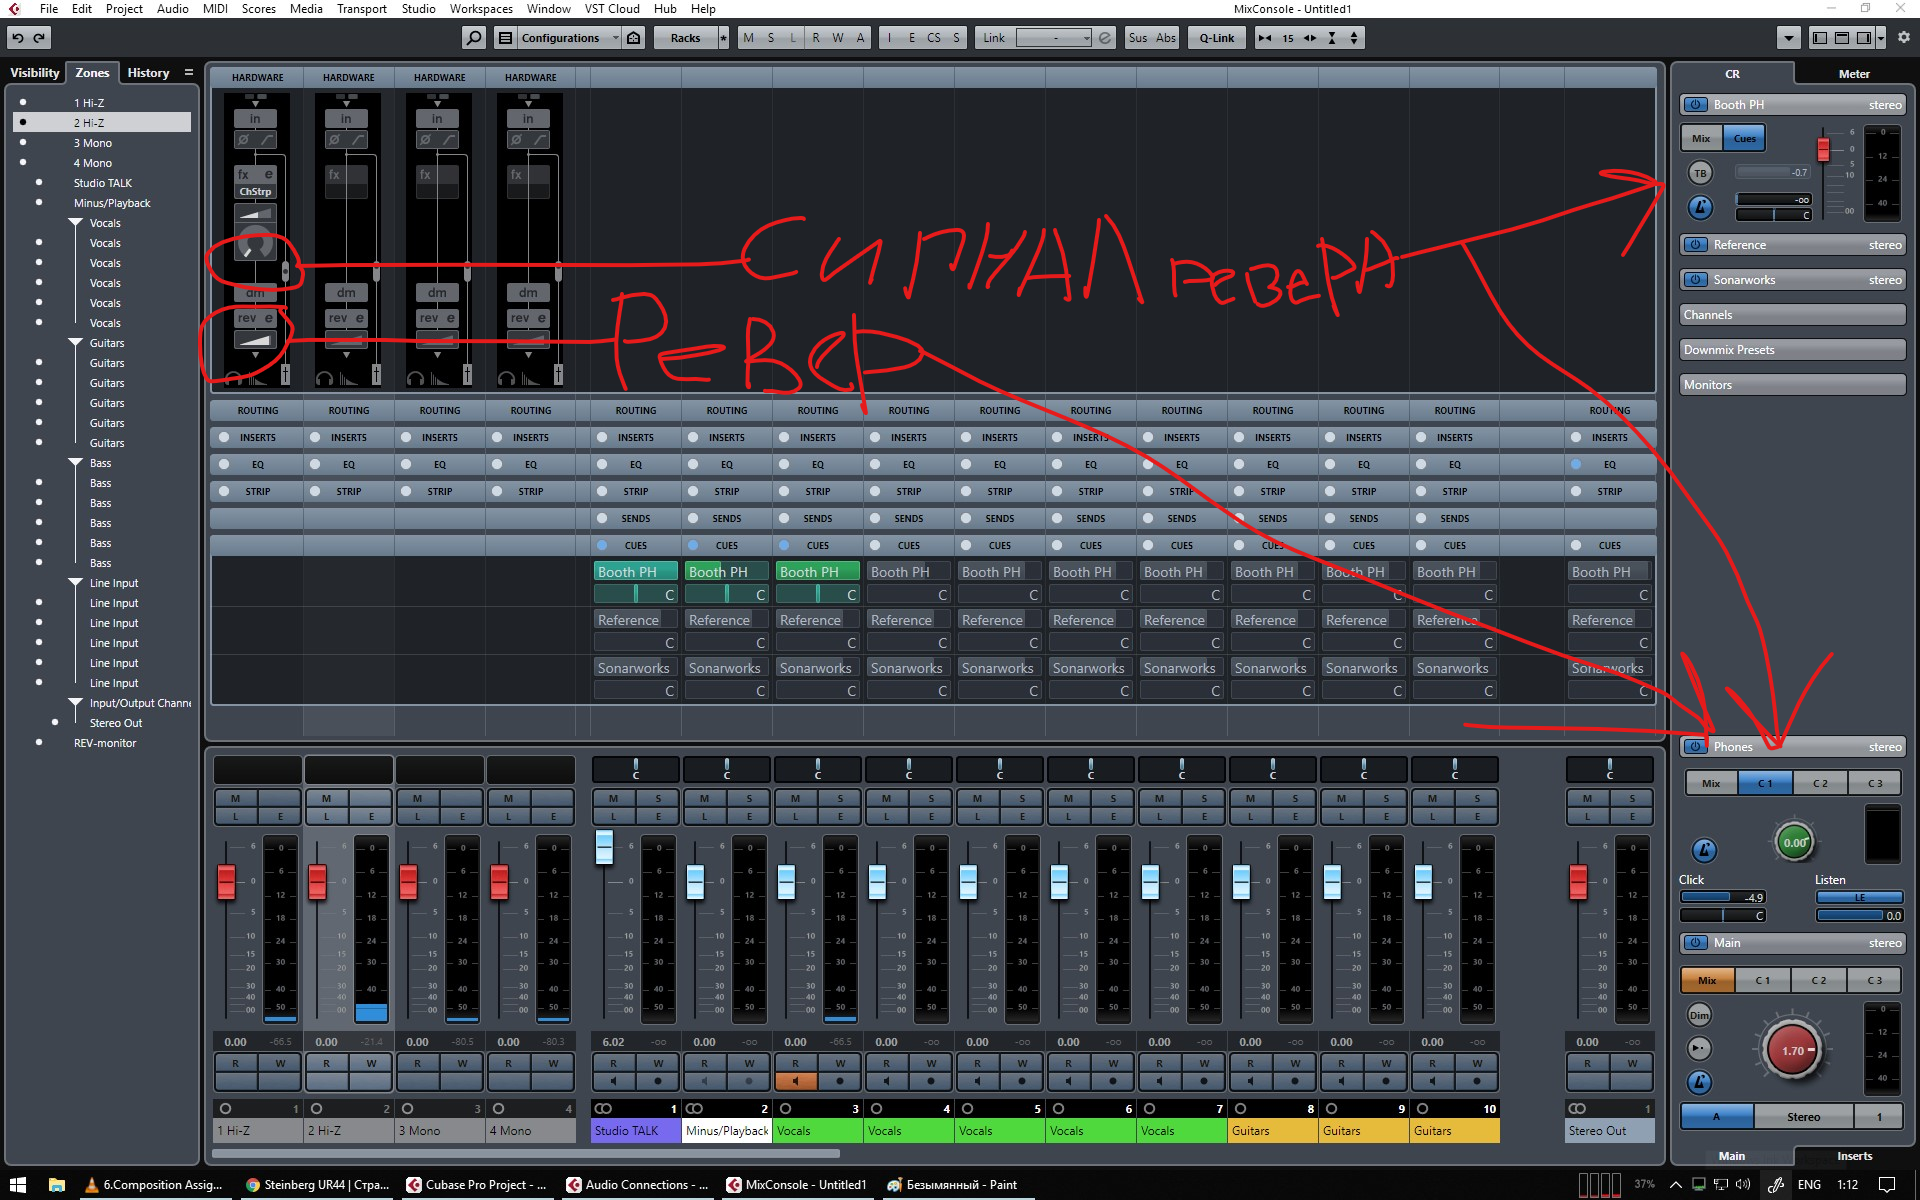Mute the Studio TALK channel

(613, 798)
